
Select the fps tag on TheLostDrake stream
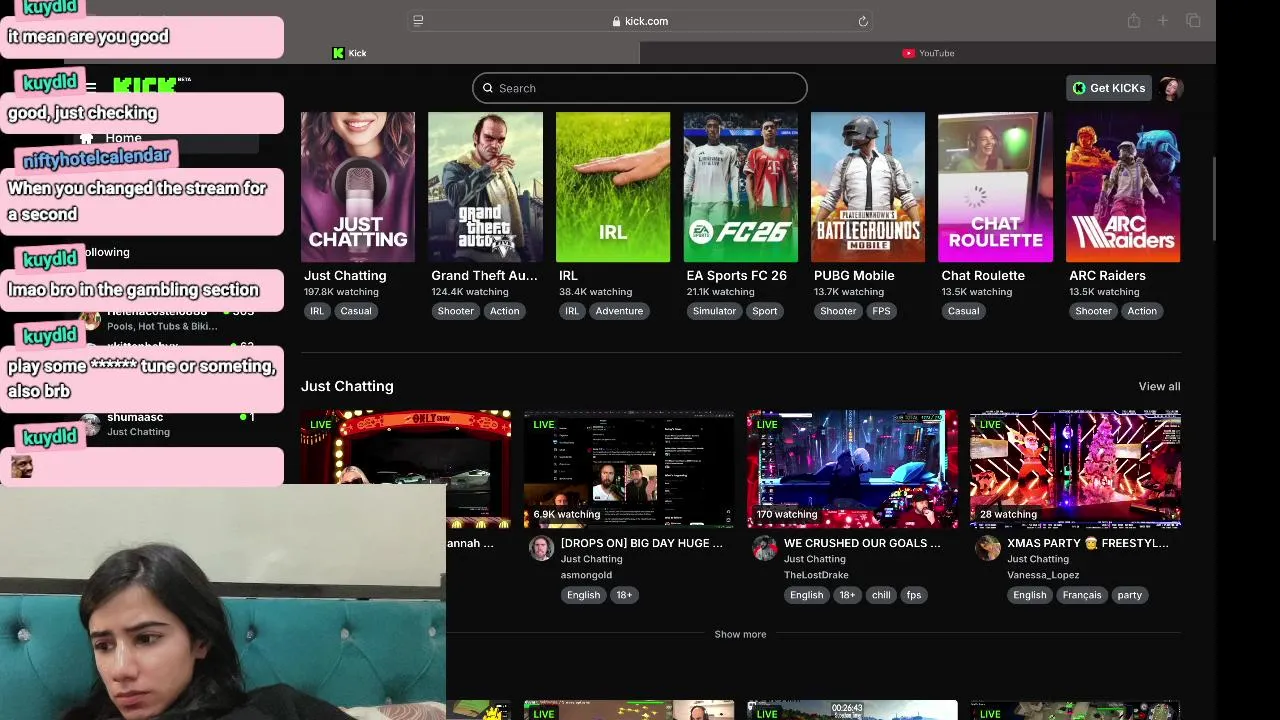pyautogui.click(x=914, y=595)
